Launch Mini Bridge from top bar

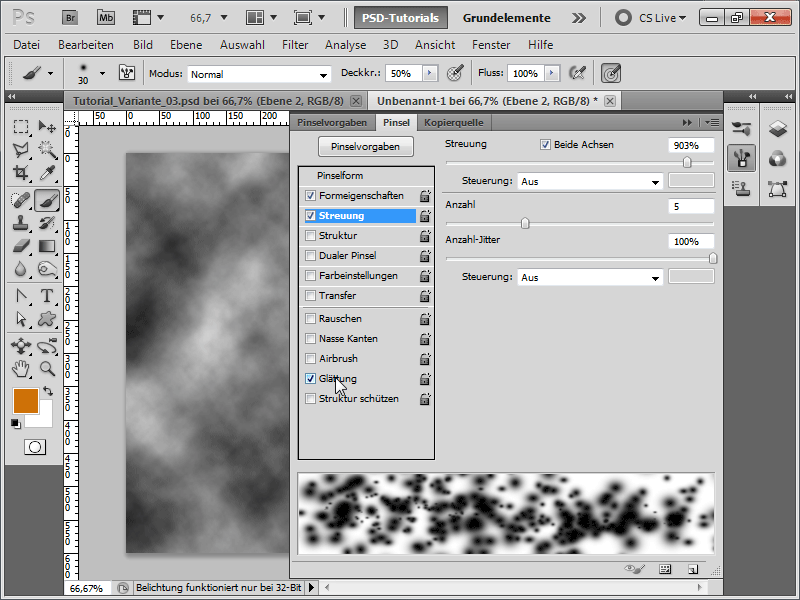click(106, 18)
